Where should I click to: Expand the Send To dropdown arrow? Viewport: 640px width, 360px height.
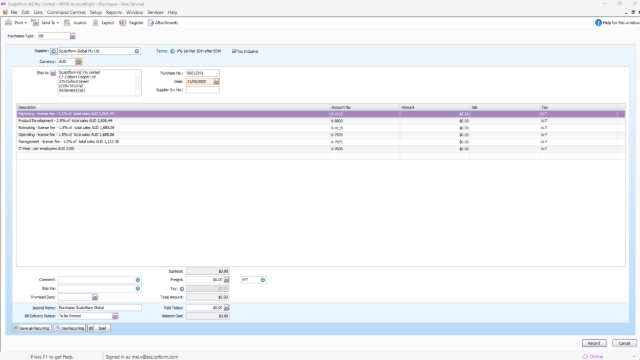click(58, 23)
